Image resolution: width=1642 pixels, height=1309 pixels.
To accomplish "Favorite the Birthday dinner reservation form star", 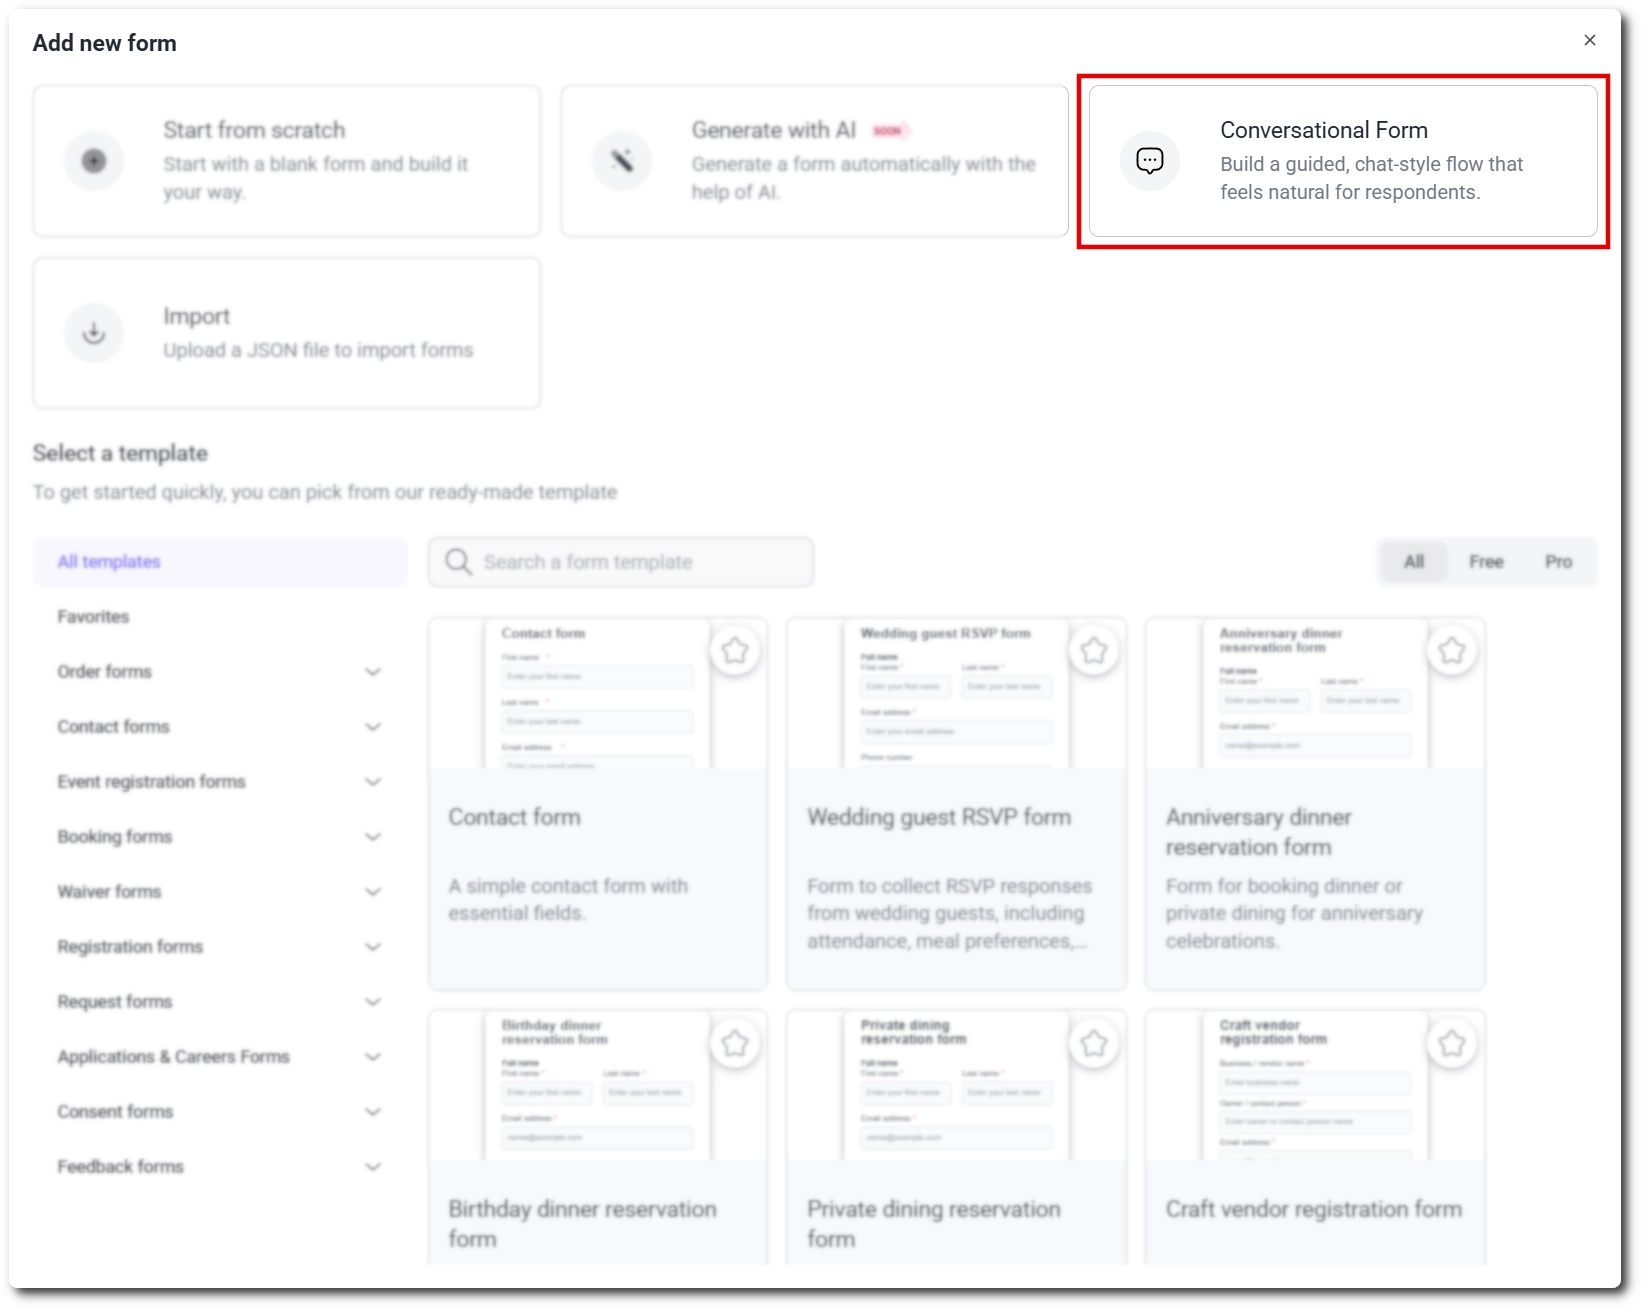I will click(x=735, y=1044).
